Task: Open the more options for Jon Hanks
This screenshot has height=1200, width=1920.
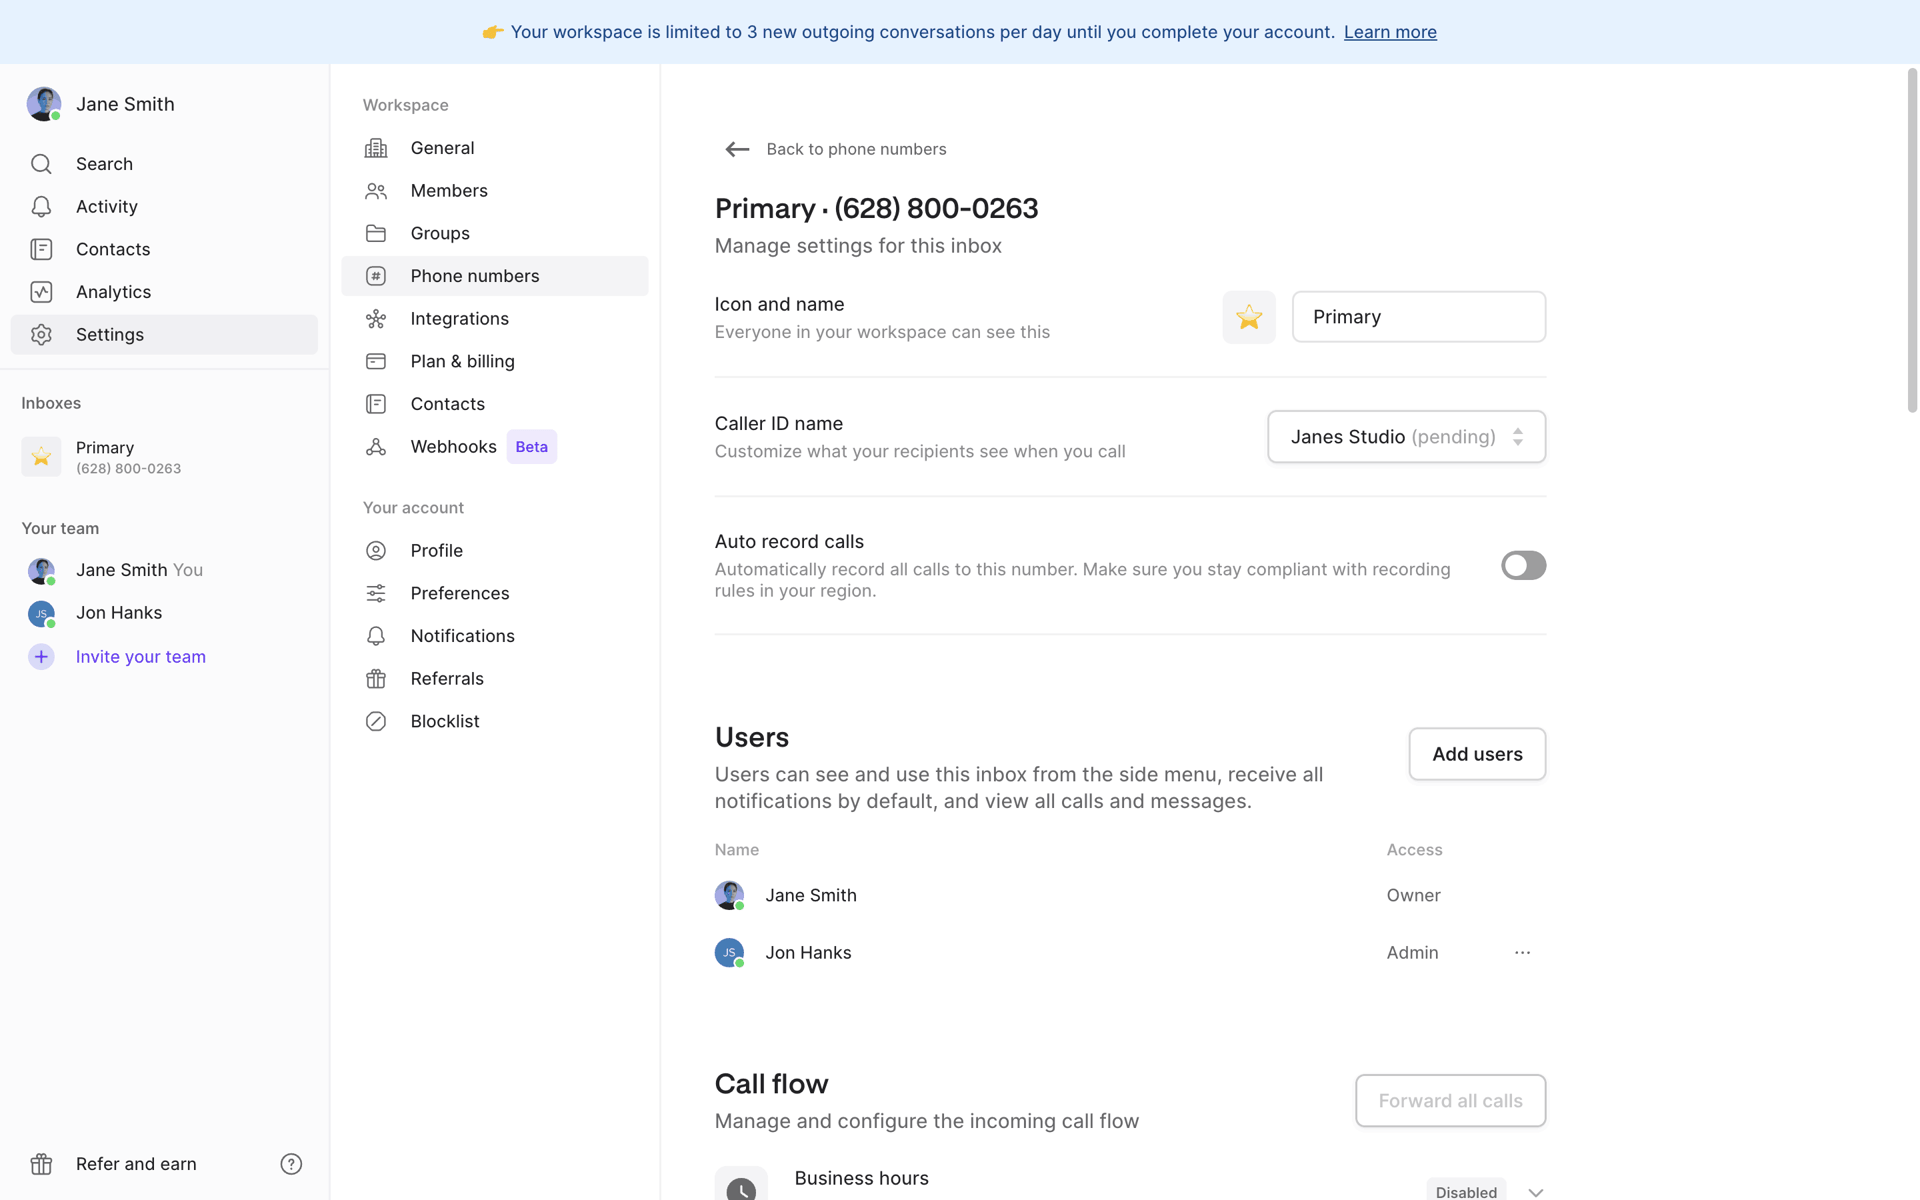Action: [1522, 953]
